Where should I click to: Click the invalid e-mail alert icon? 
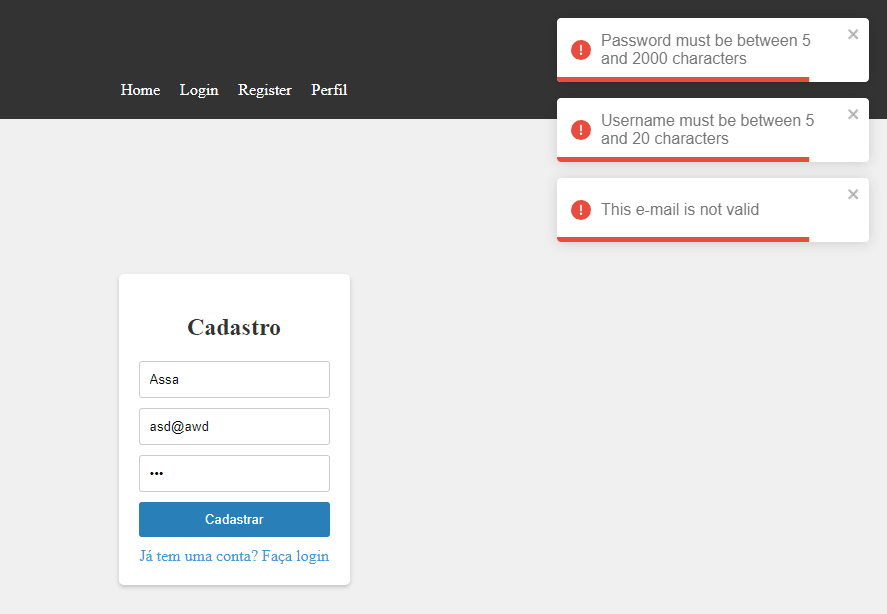(x=581, y=210)
